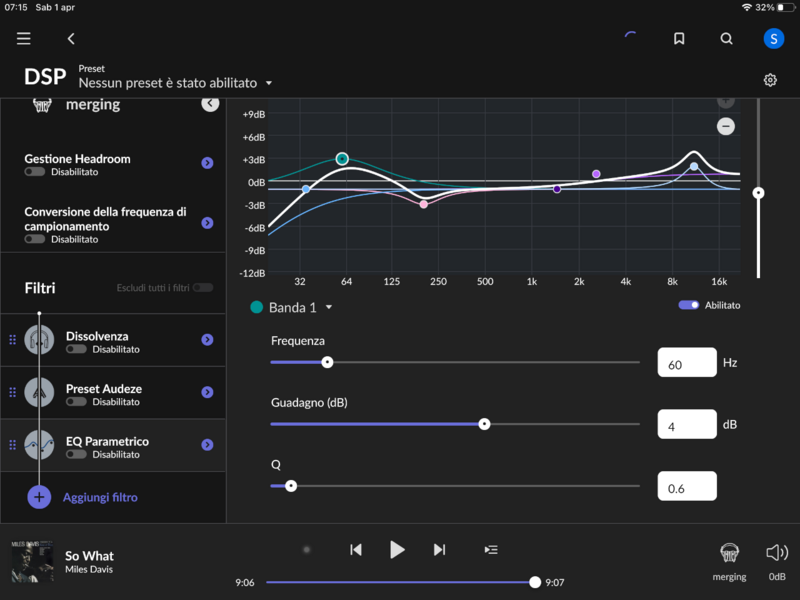
Task: Open the bookmark icon in header
Action: pos(679,39)
